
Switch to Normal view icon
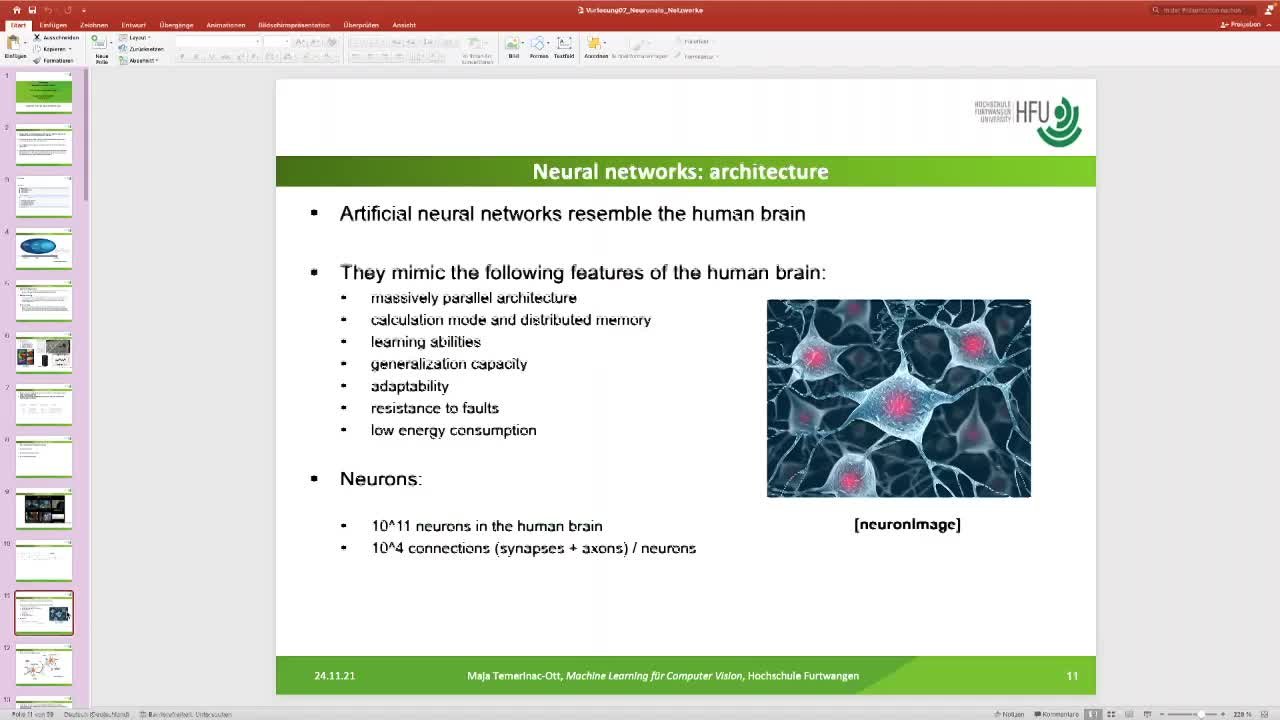pyautogui.click(x=1093, y=714)
